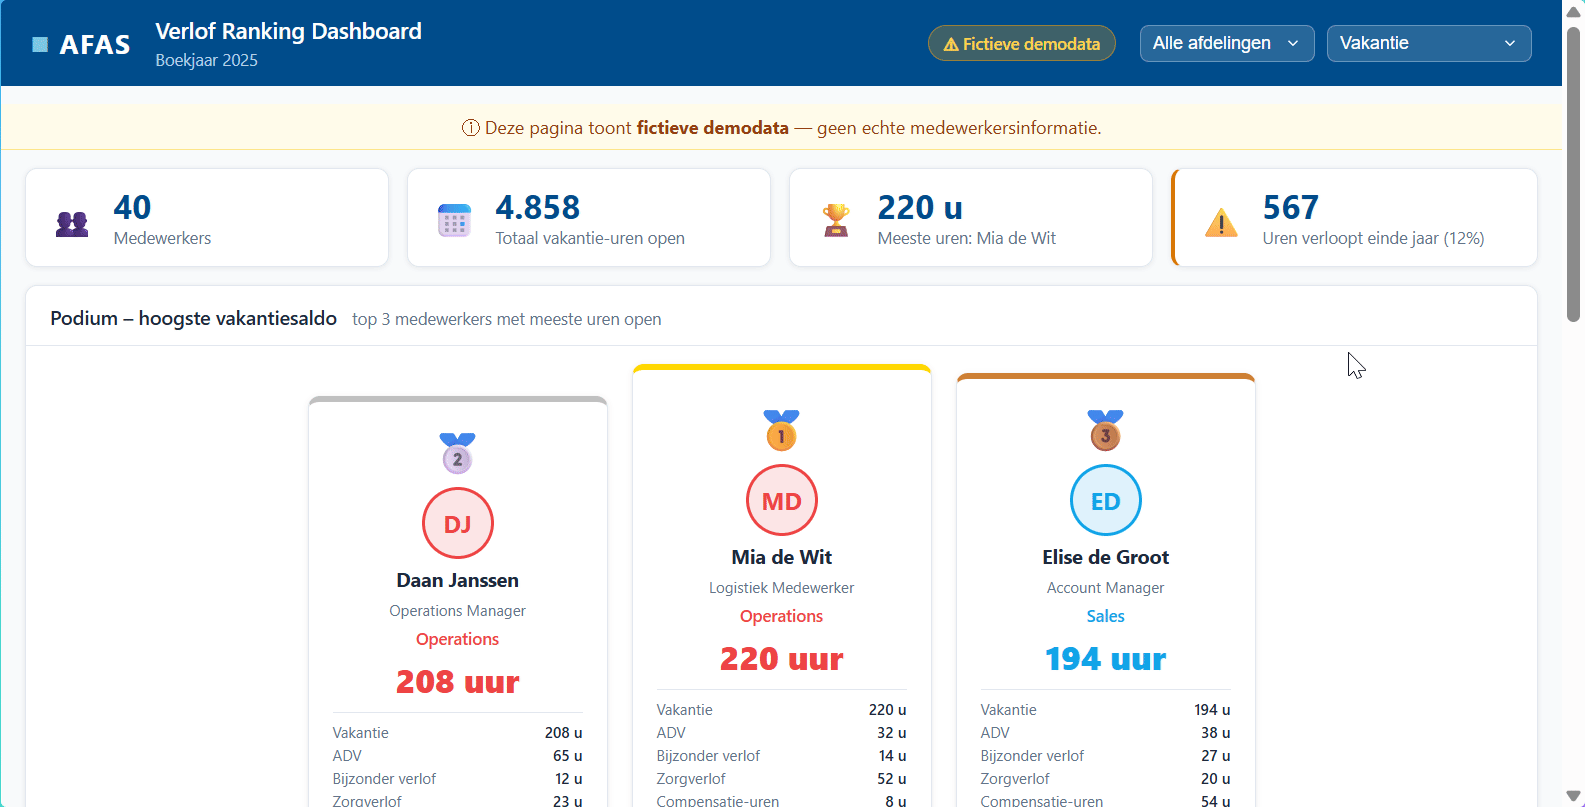Screen dimensions: 1585x807
Task: Click the 567 expiring hours value
Action: pyautogui.click(x=1291, y=207)
